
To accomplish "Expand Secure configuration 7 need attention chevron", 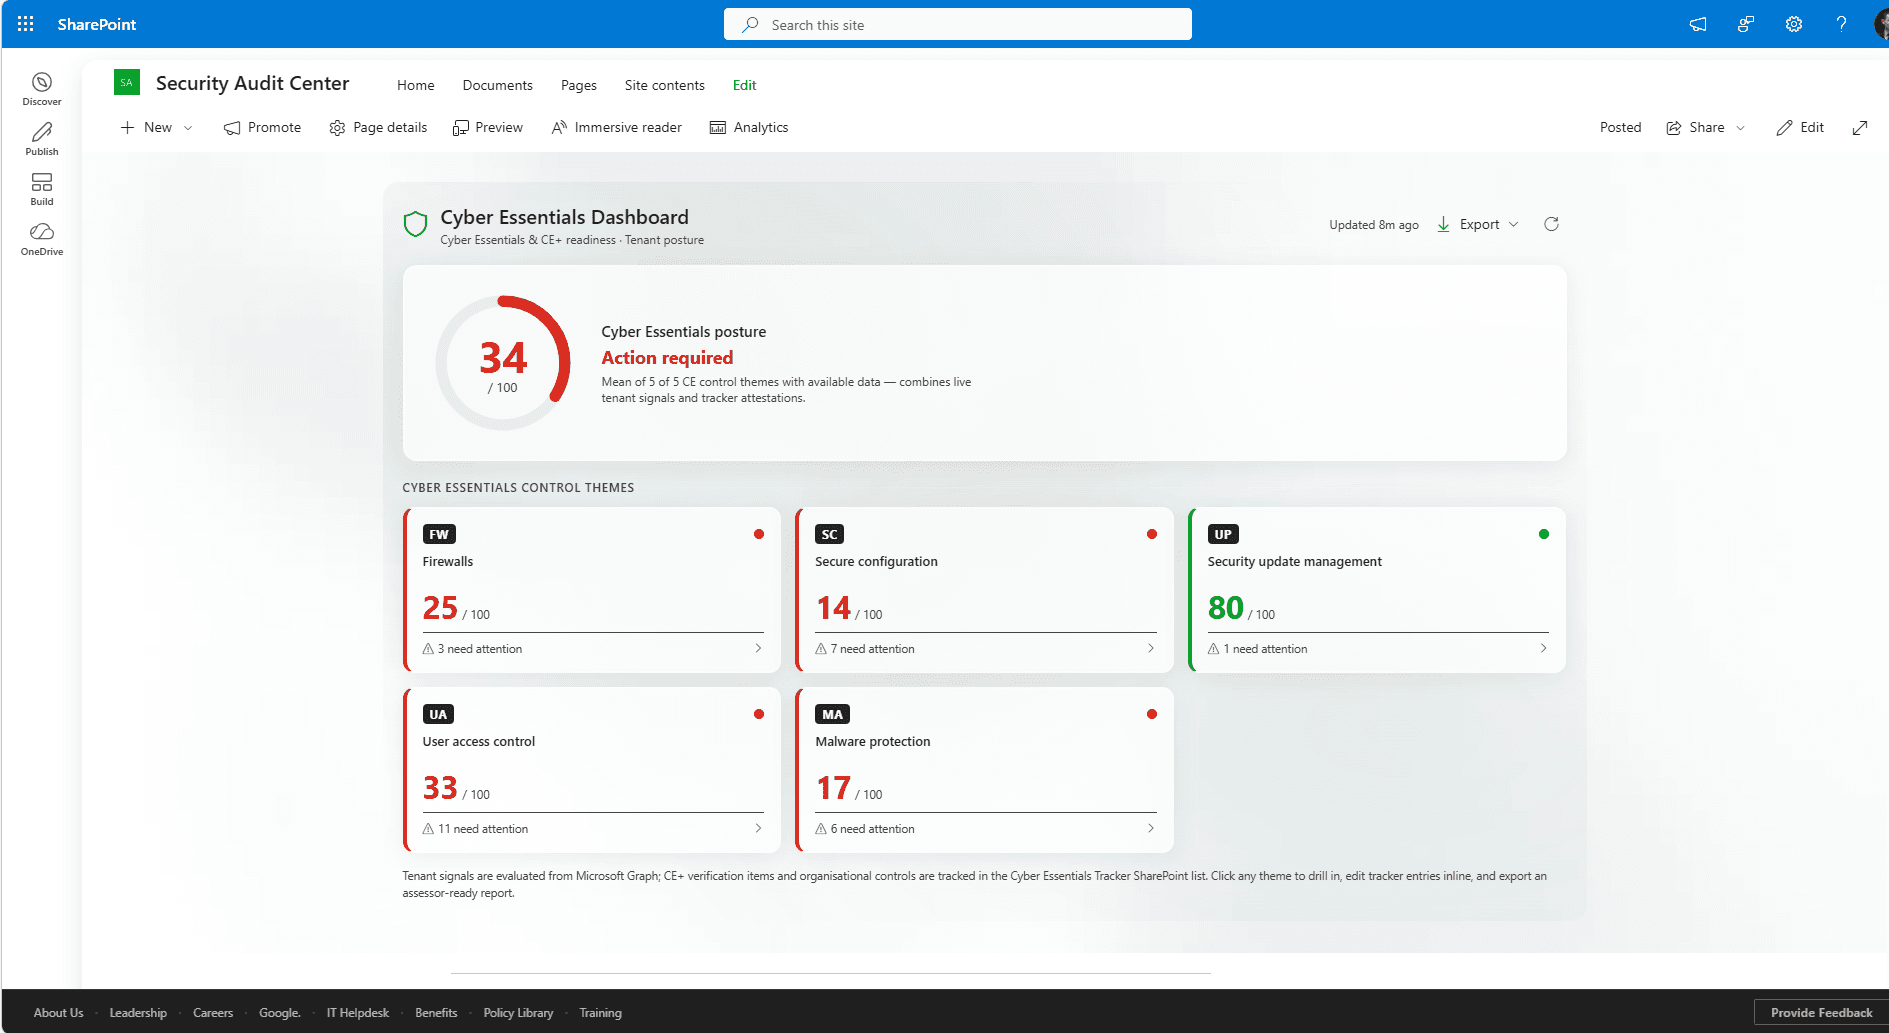I will tap(1150, 648).
